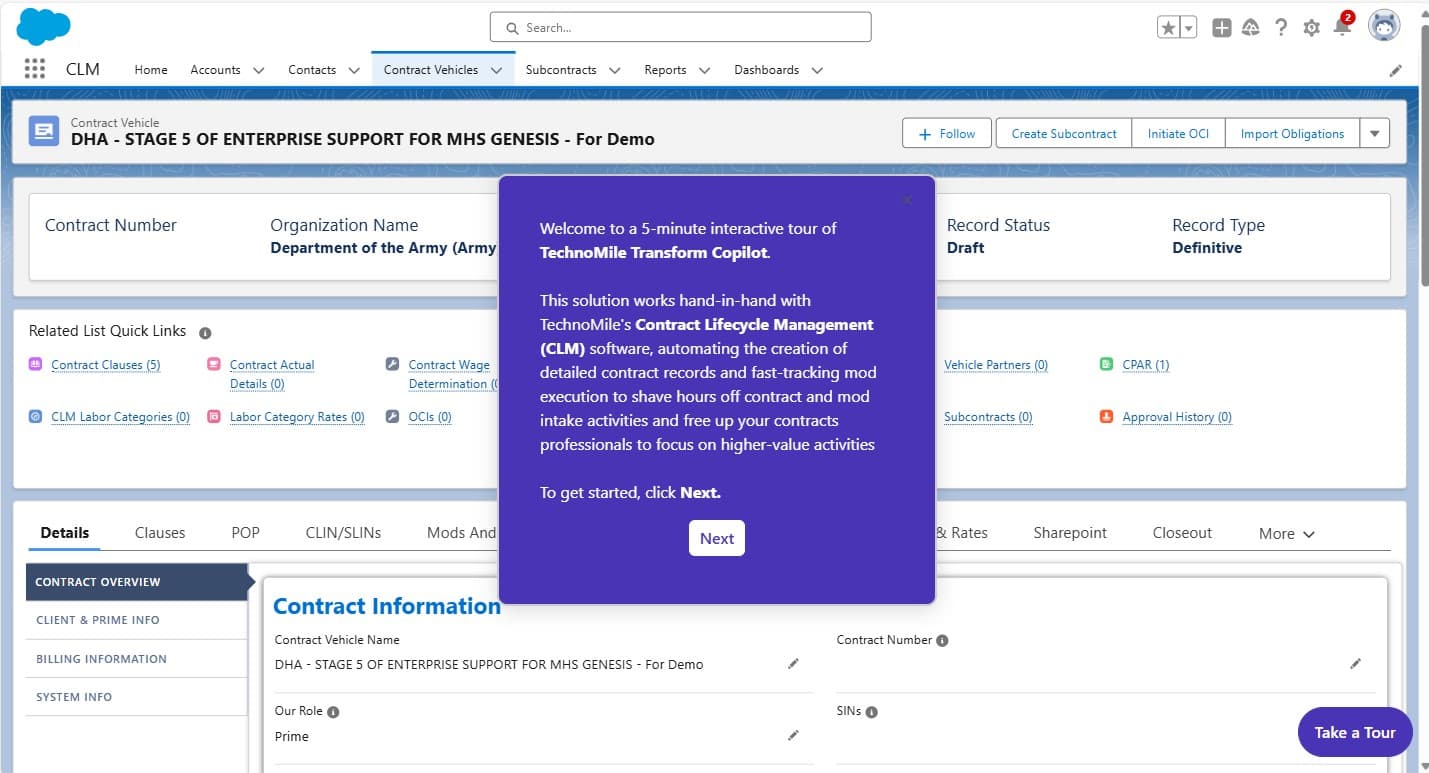This screenshot has width=1429, height=773.
Task: Click the Help question mark icon
Action: [x=1281, y=28]
